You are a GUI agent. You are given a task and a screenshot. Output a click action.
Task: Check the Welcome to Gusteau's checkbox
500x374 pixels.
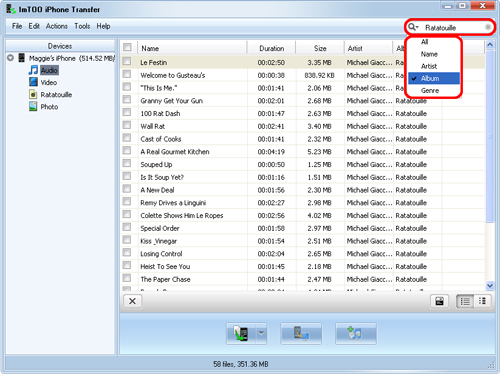point(127,74)
